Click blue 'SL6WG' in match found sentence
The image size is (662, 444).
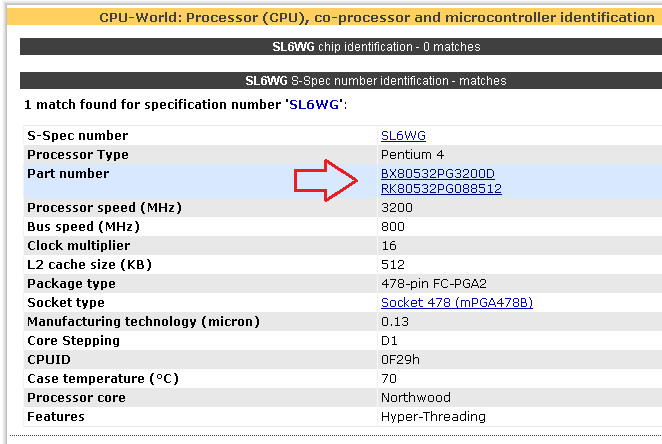(x=314, y=104)
